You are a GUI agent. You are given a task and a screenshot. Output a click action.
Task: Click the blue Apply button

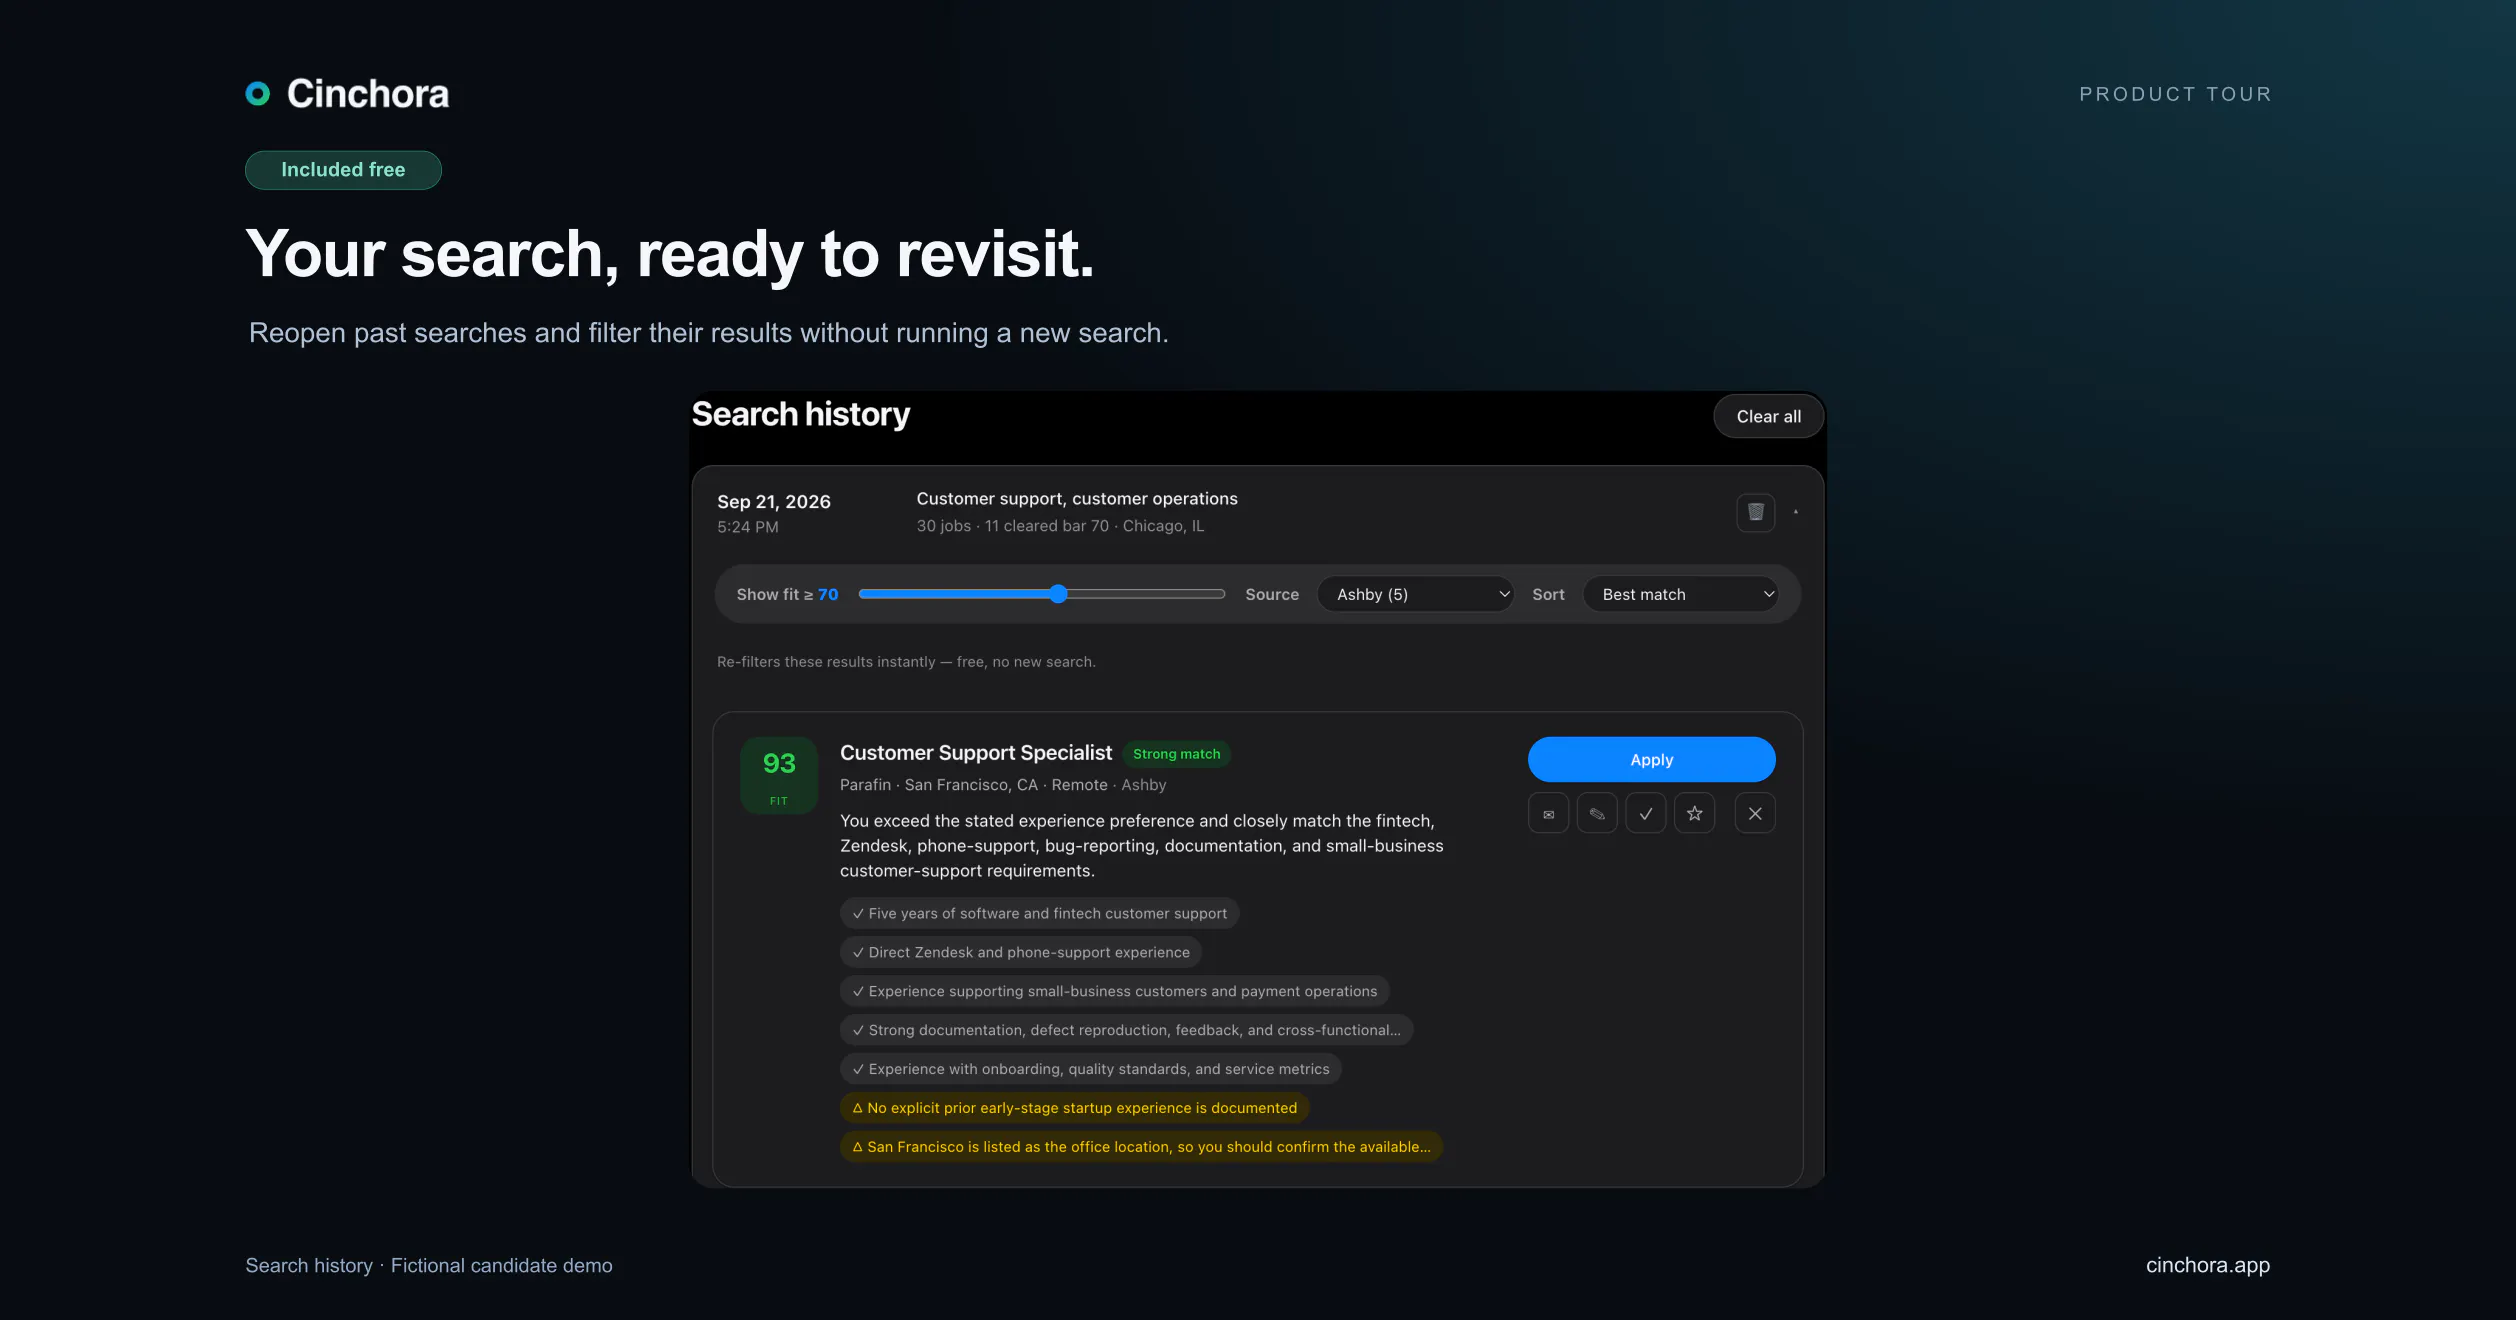tap(1651, 759)
